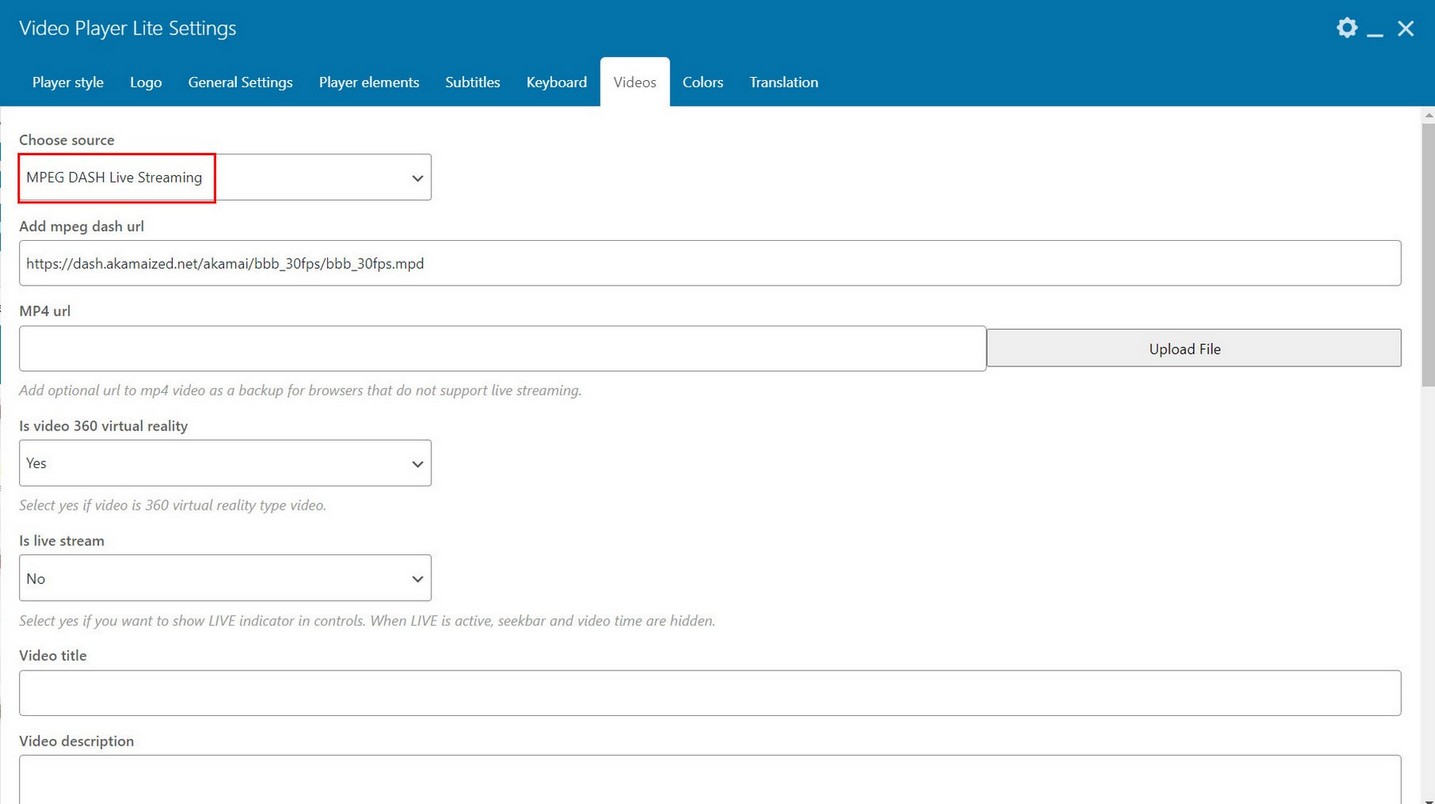Screen dimensions: 1435x804
Task: Open the Logo tab
Action: 146,82
